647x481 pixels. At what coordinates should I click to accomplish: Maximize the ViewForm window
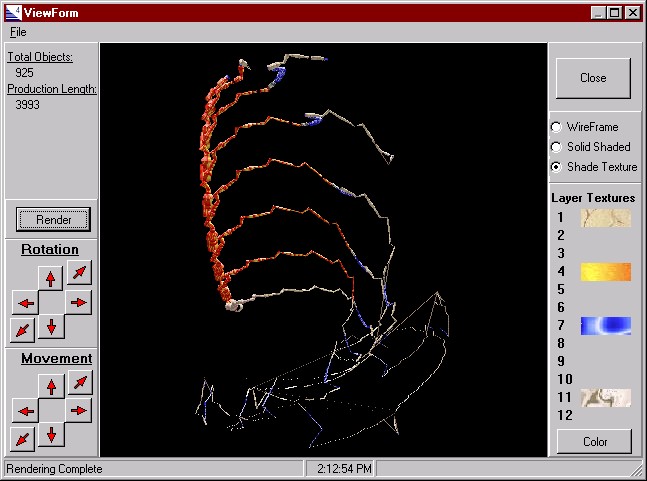[614, 12]
